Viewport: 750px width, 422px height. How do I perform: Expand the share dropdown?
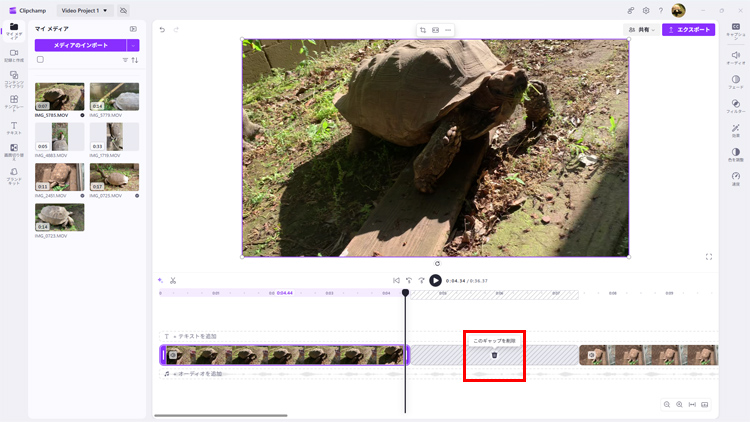(x=641, y=30)
